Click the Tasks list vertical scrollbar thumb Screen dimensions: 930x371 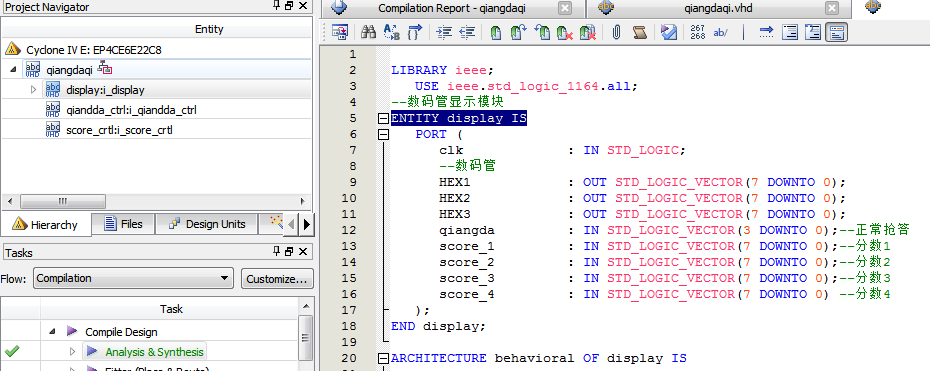[x=306, y=337]
